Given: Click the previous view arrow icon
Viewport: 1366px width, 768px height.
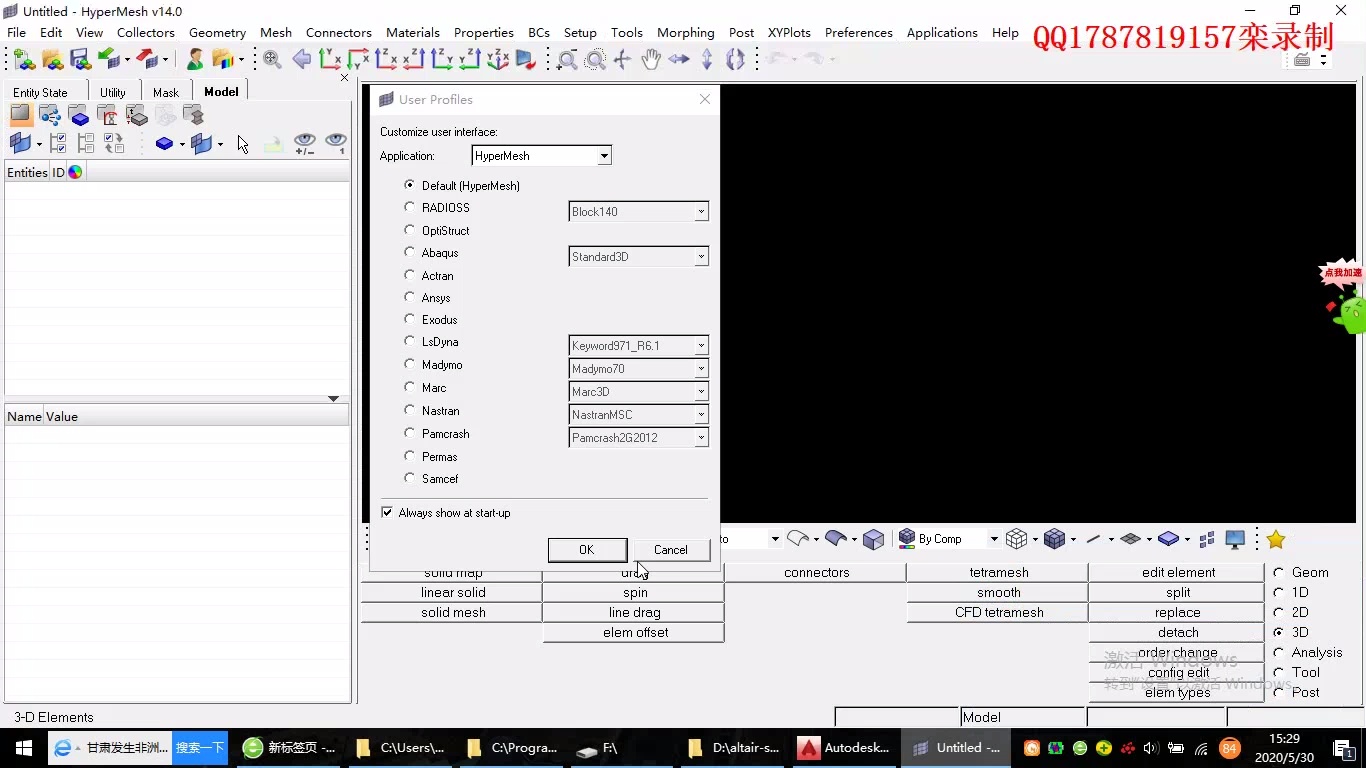Looking at the screenshot, I should (301, 60).
